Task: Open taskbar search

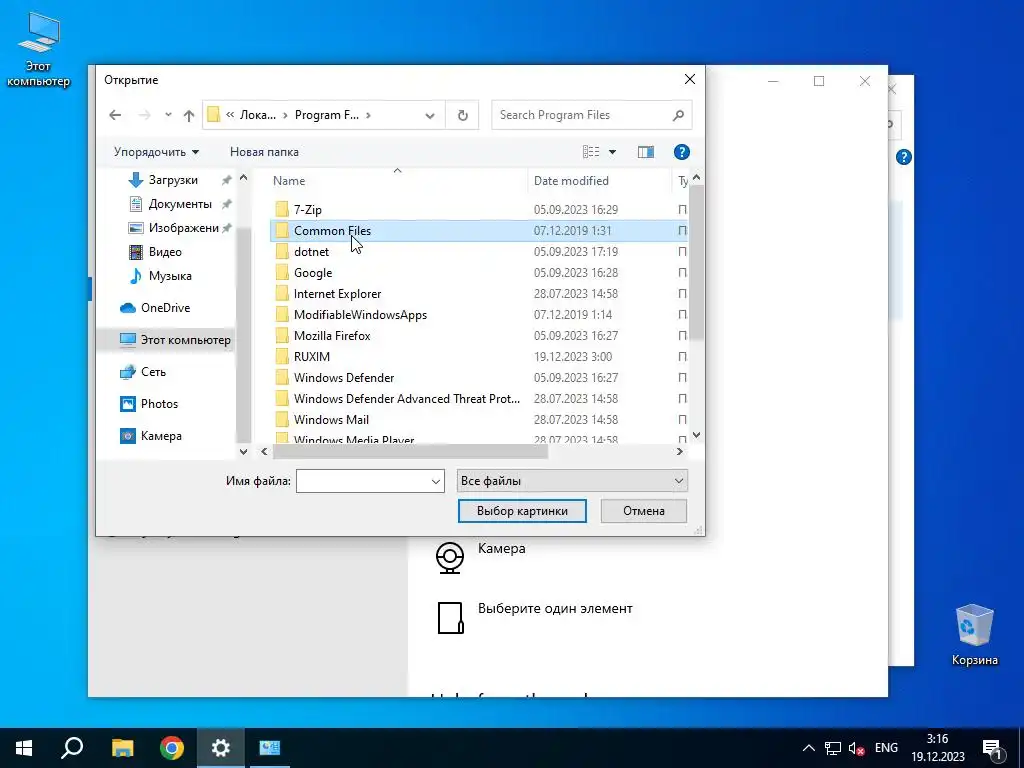Action: coord(72,748)
